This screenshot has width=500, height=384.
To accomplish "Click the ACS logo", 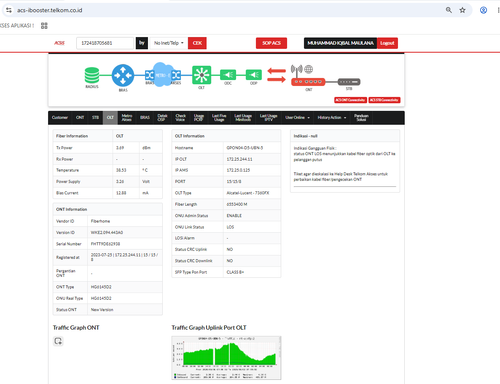I will click(59, 43).
